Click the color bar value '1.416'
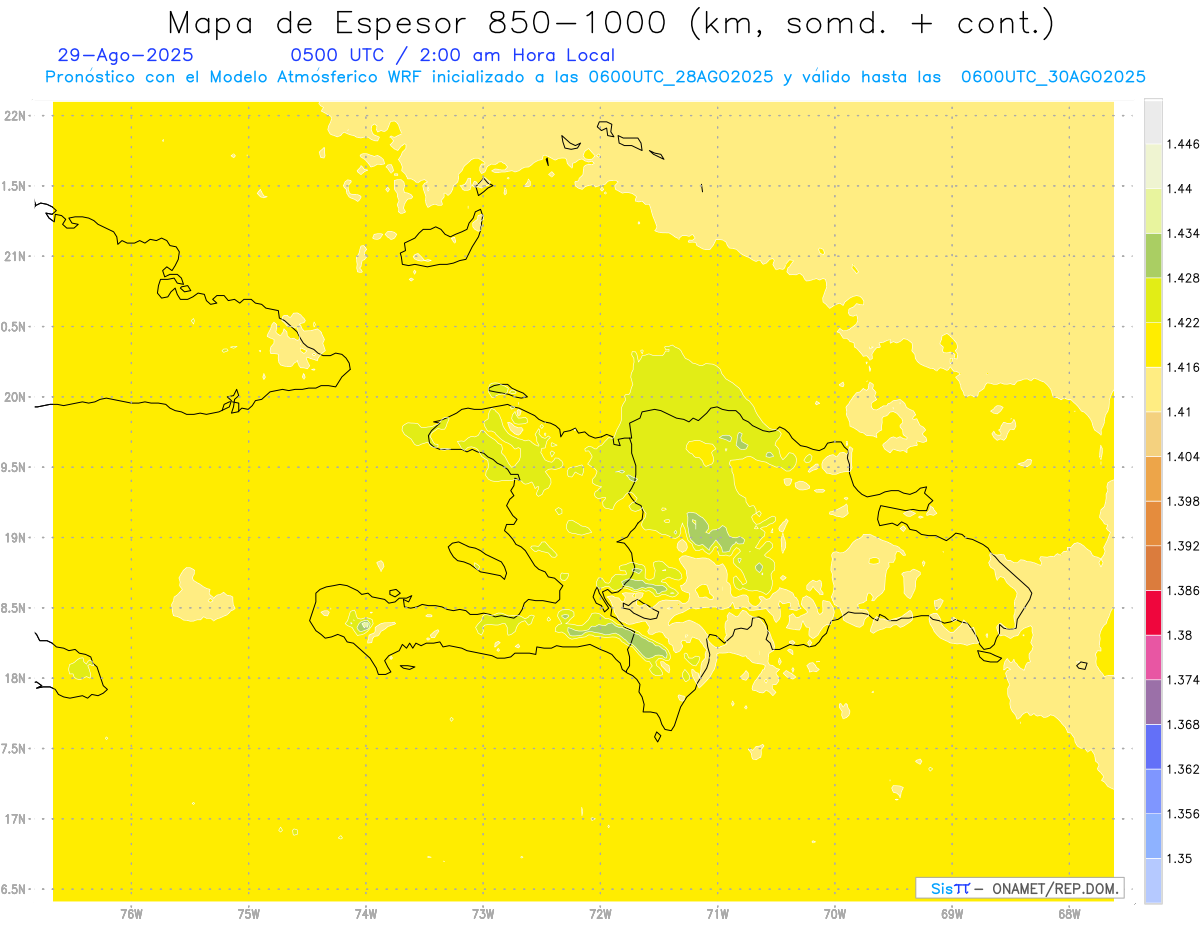This screenshot has height=927, width=1200. 1185,367
